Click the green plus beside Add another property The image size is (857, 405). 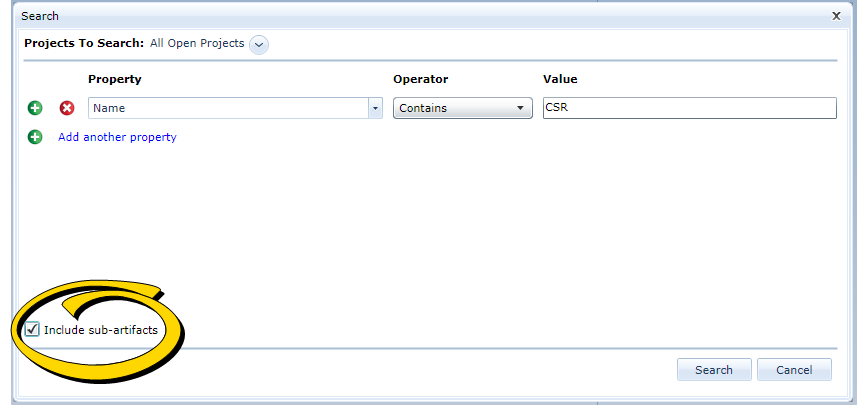click(35, 137)
